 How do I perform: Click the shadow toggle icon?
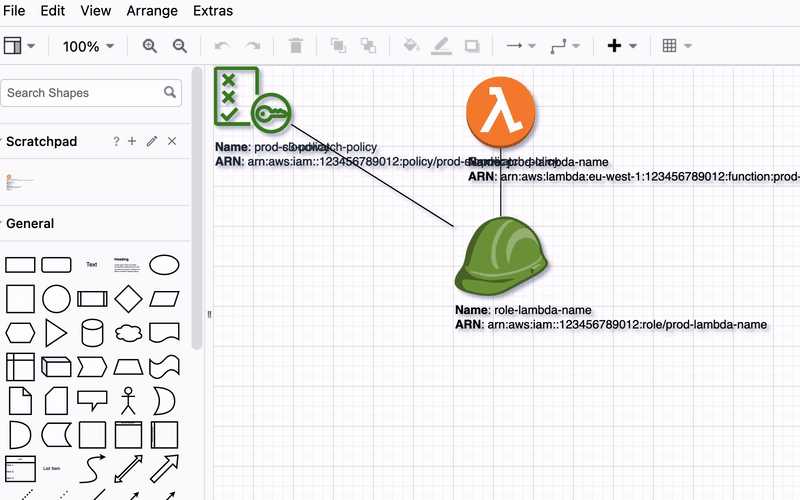tap(472, 46)
